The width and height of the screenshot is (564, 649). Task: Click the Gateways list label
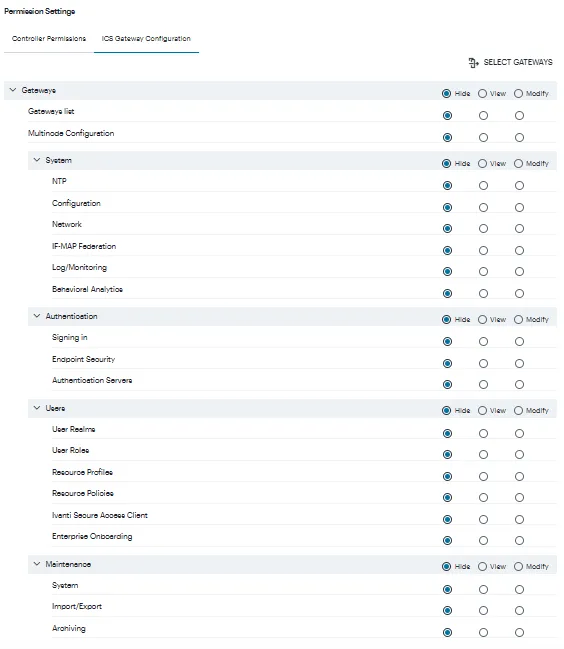pos(51,111)
